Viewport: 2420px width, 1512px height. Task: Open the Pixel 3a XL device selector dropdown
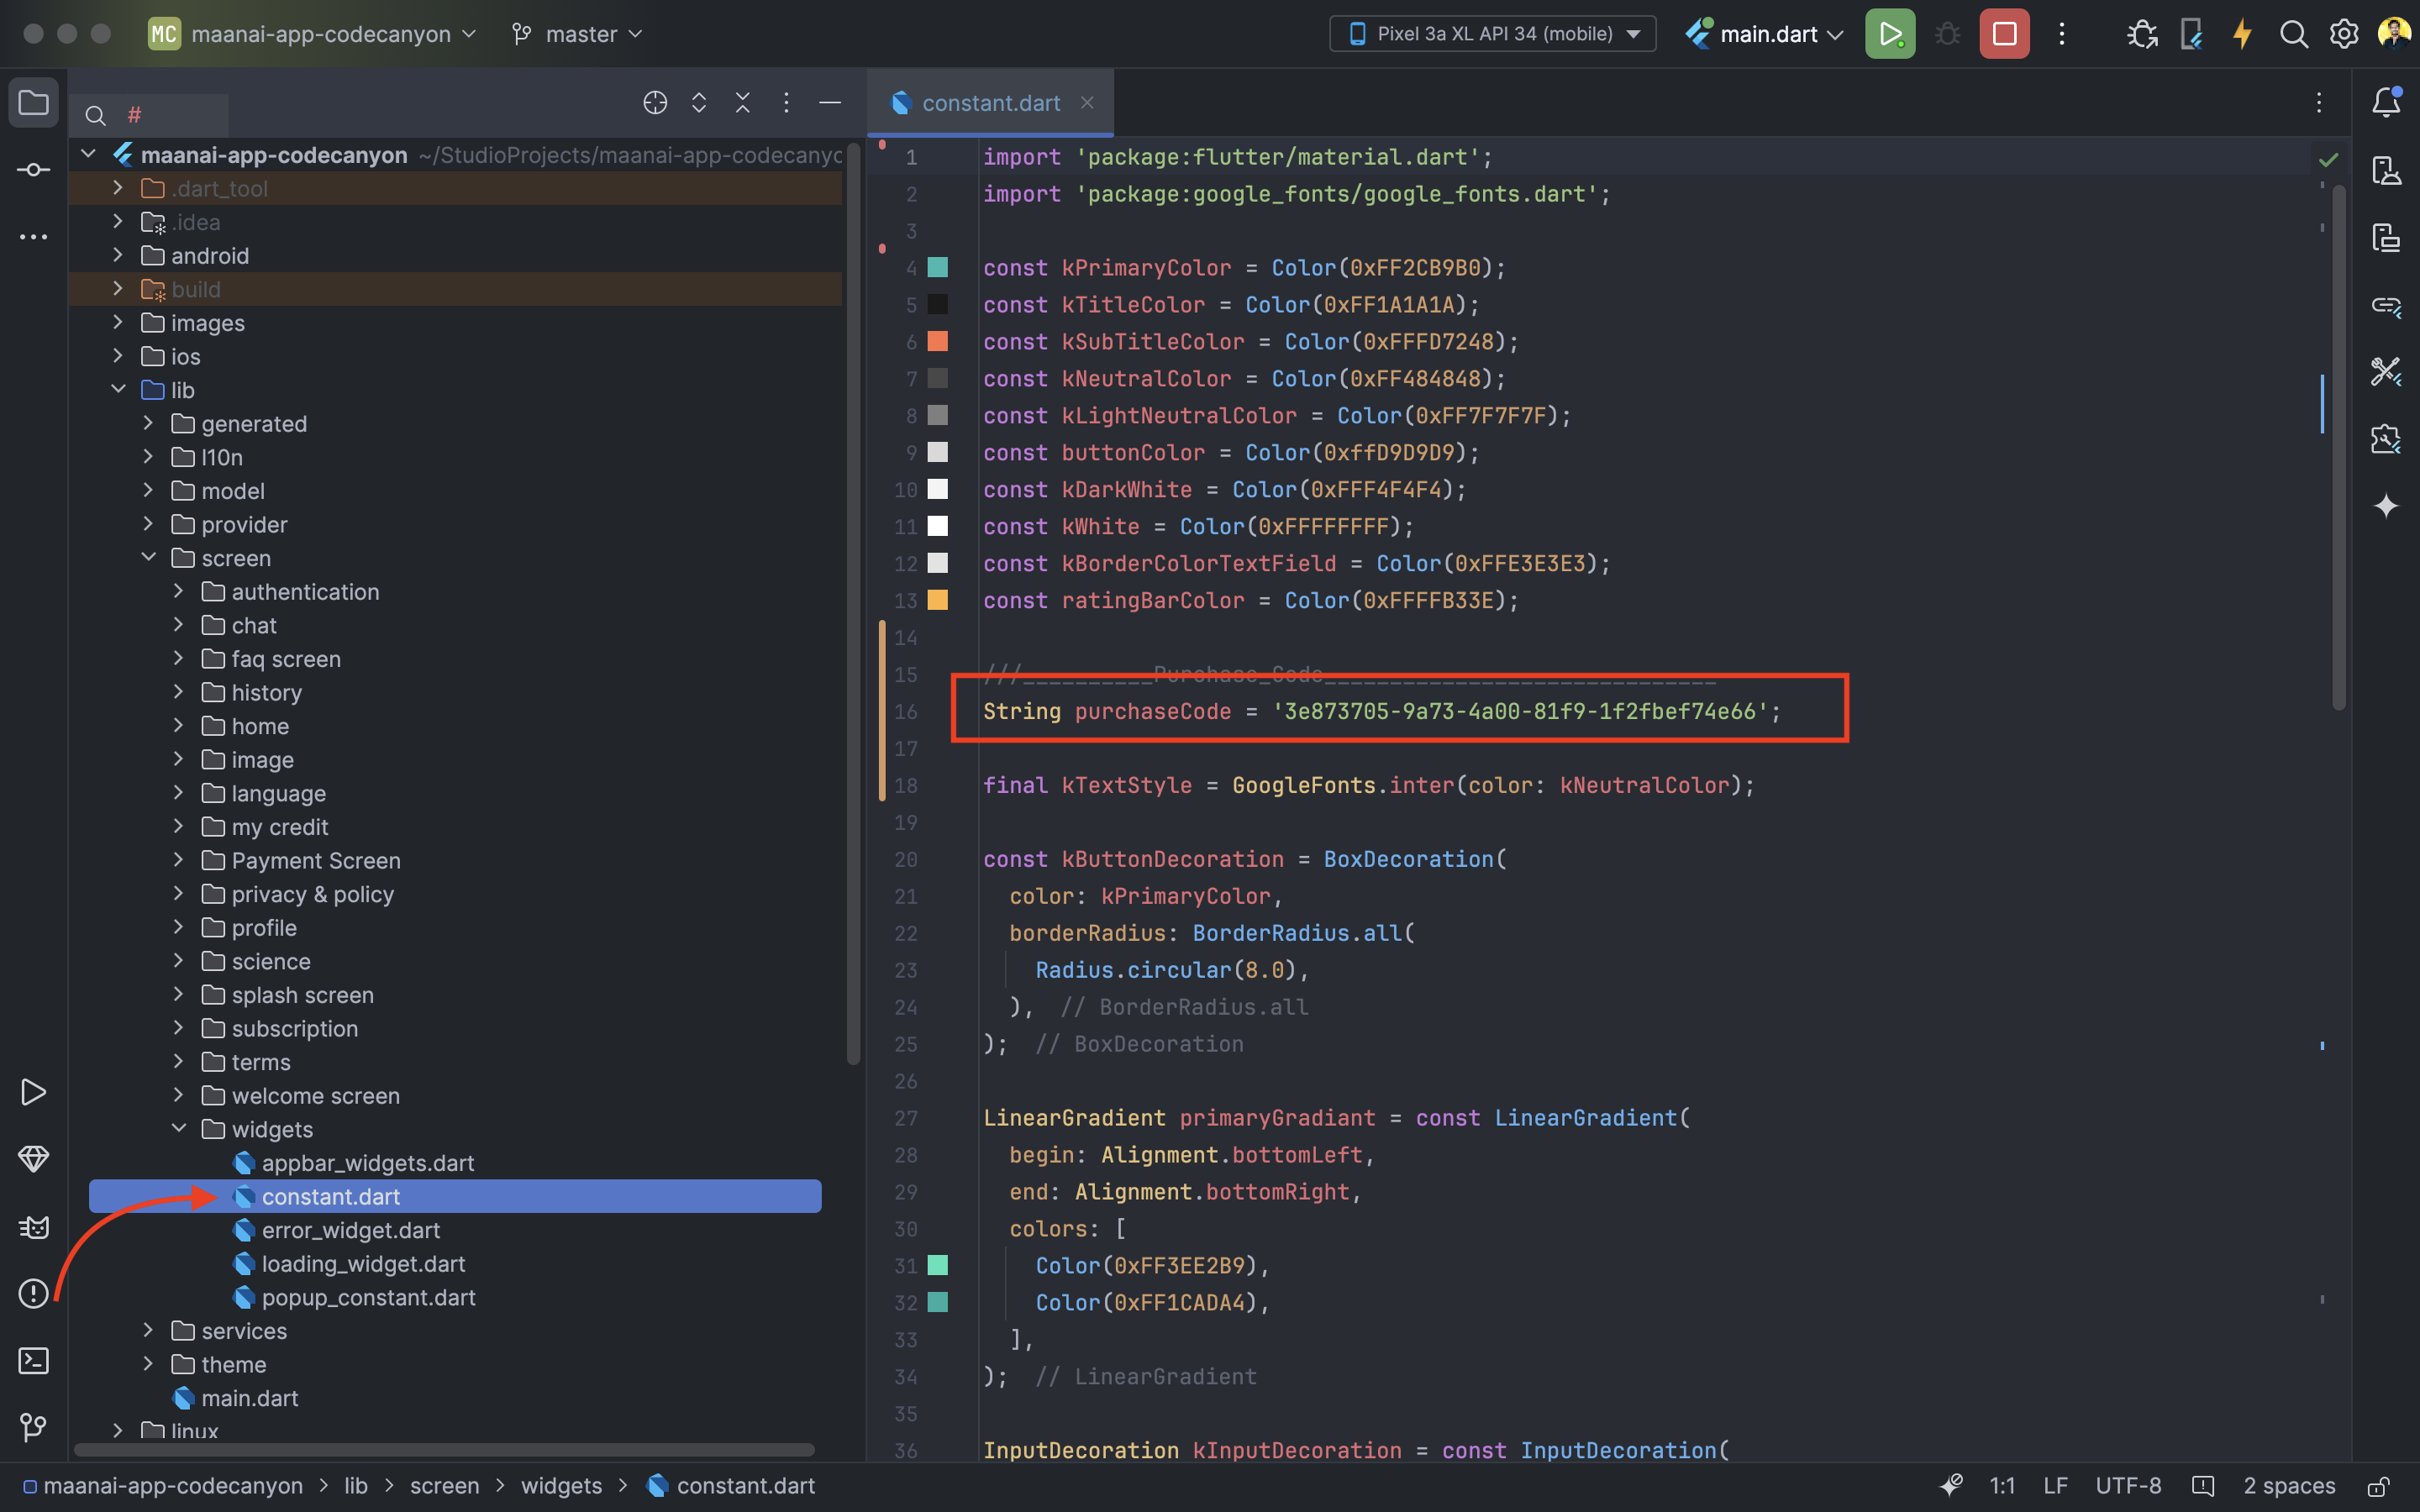pyautogui.click(x=1493, y=34)
